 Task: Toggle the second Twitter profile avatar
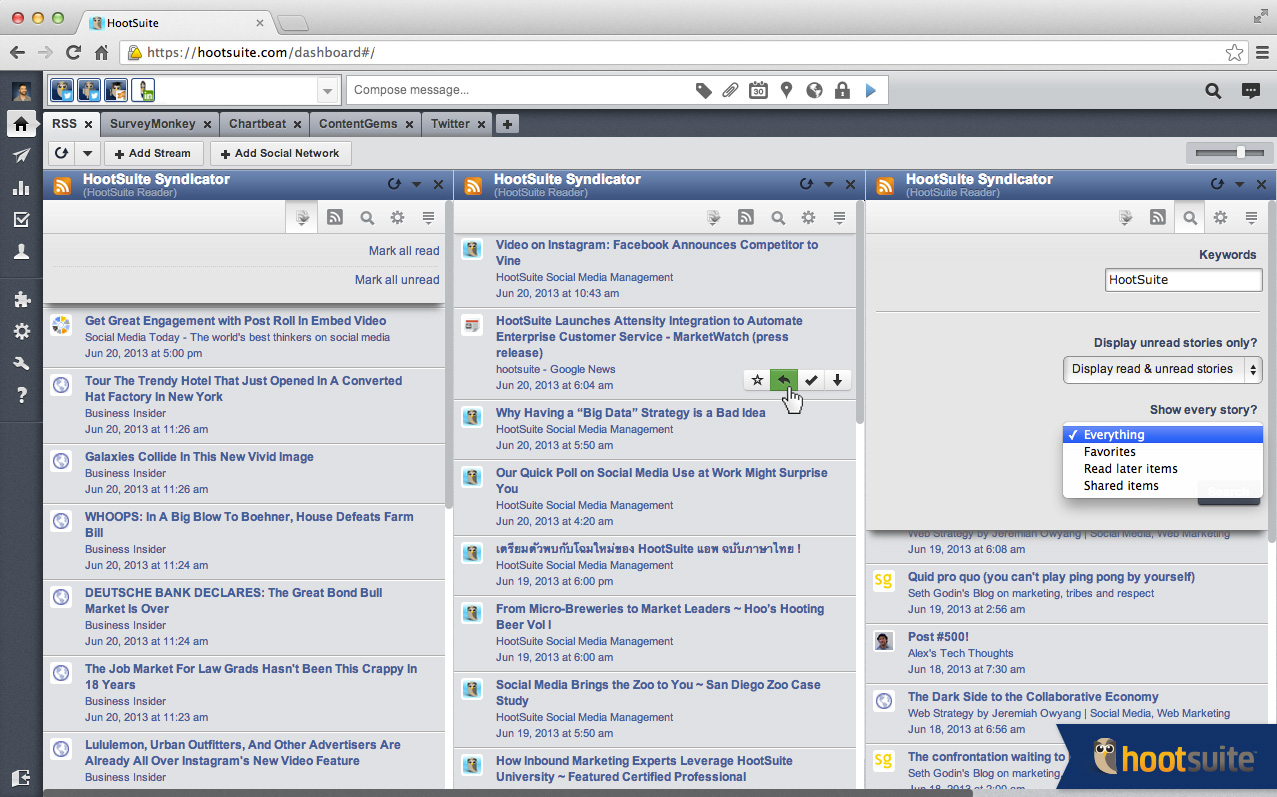(x=88, y=90)
